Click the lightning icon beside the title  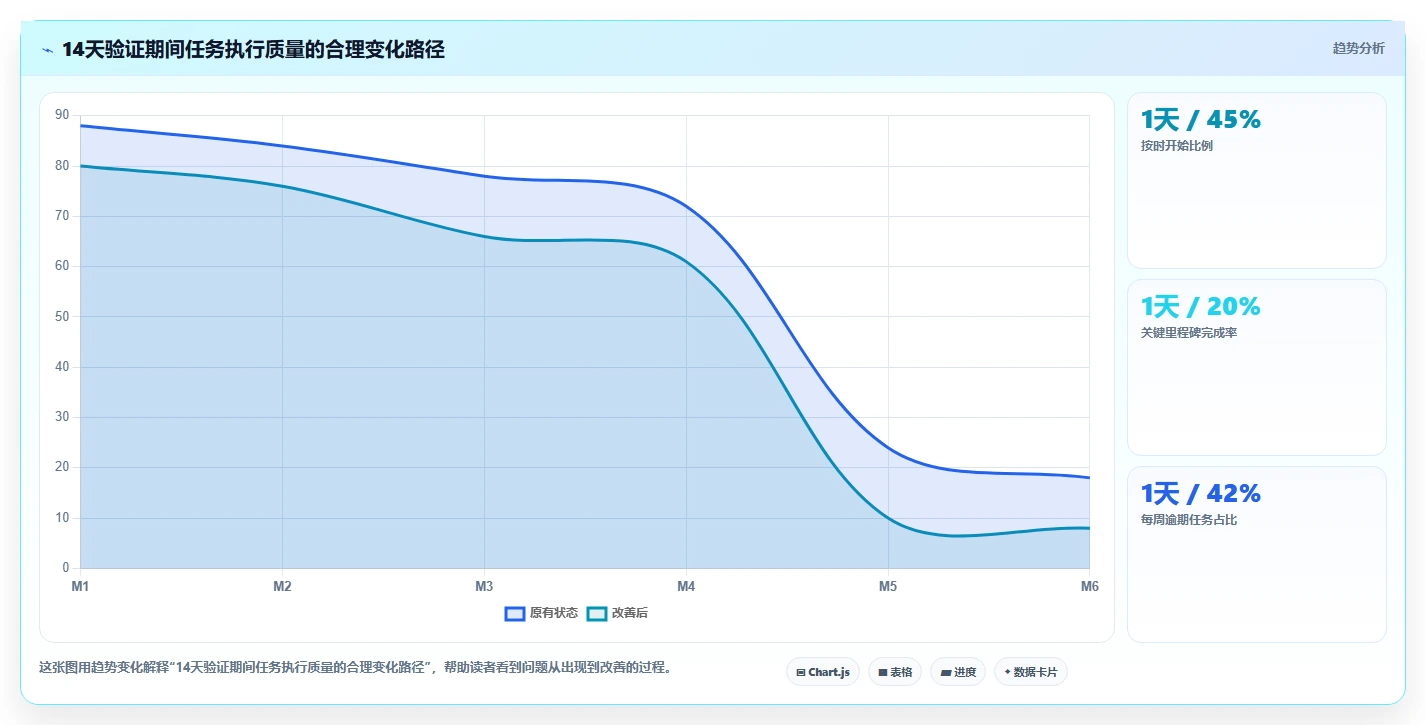coord(48,50)
